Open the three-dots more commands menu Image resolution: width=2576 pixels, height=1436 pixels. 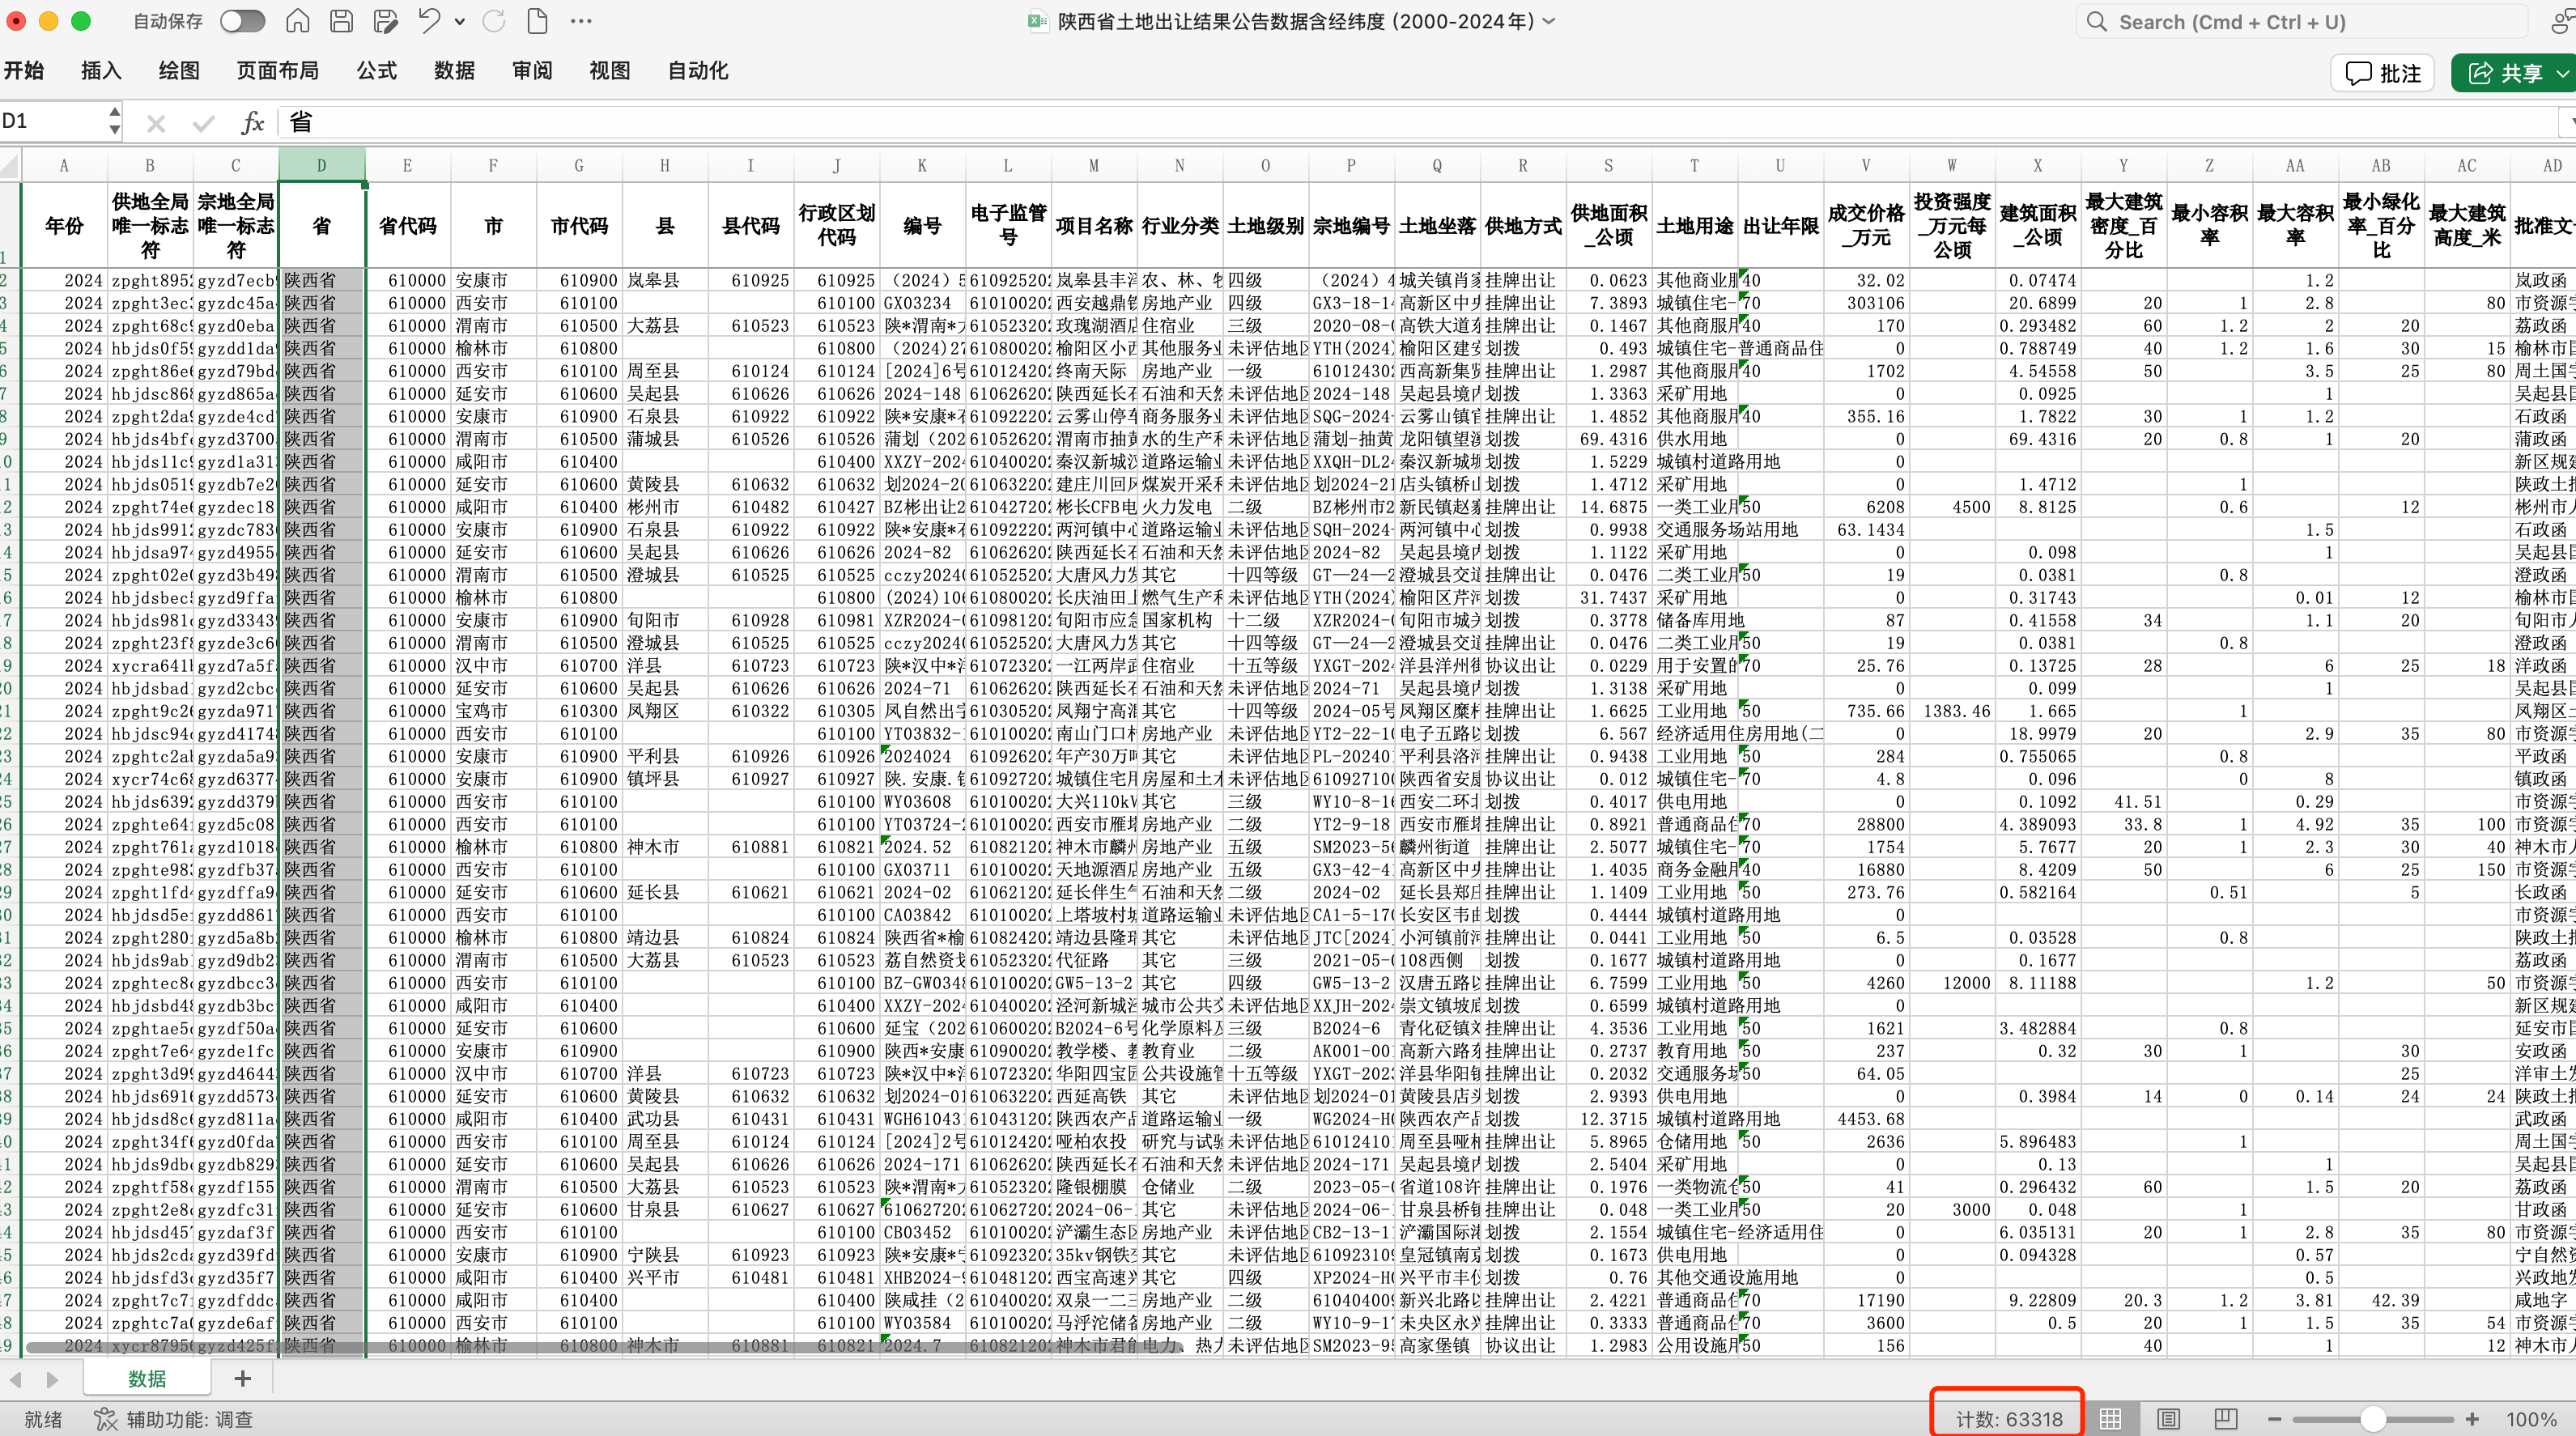point(581,21)
